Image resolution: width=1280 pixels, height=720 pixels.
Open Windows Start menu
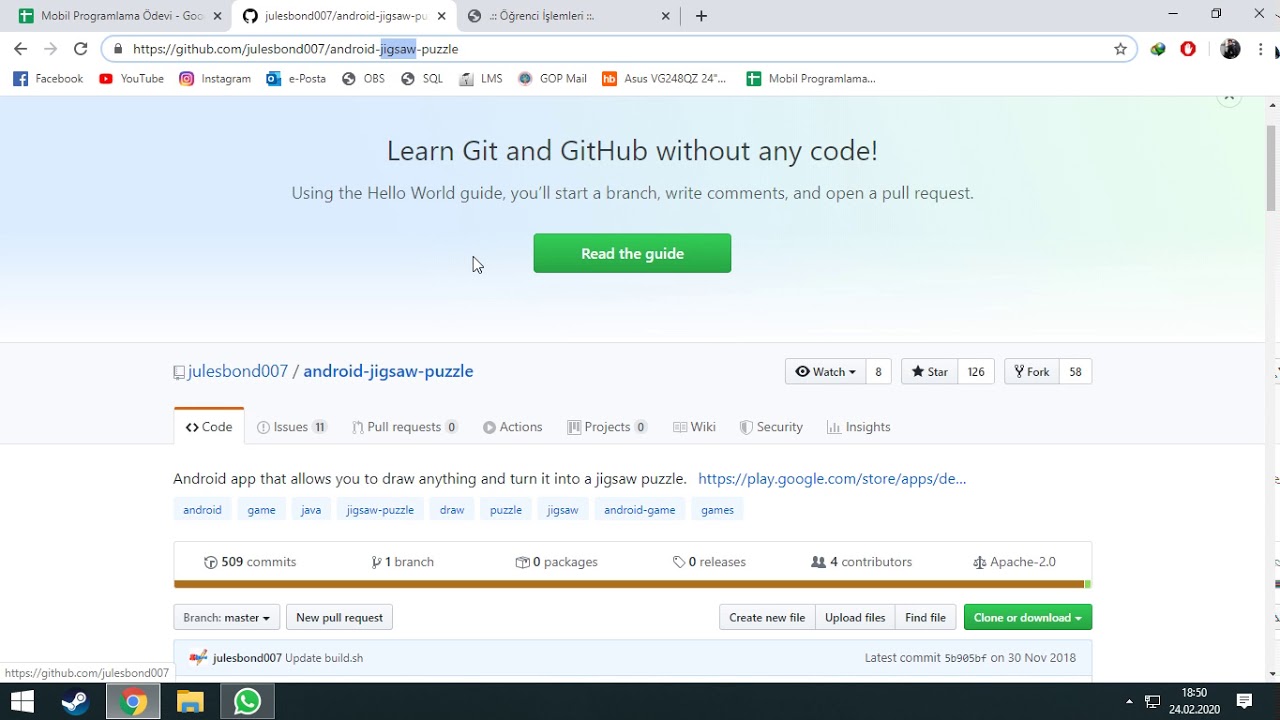(x=22, y=702)
